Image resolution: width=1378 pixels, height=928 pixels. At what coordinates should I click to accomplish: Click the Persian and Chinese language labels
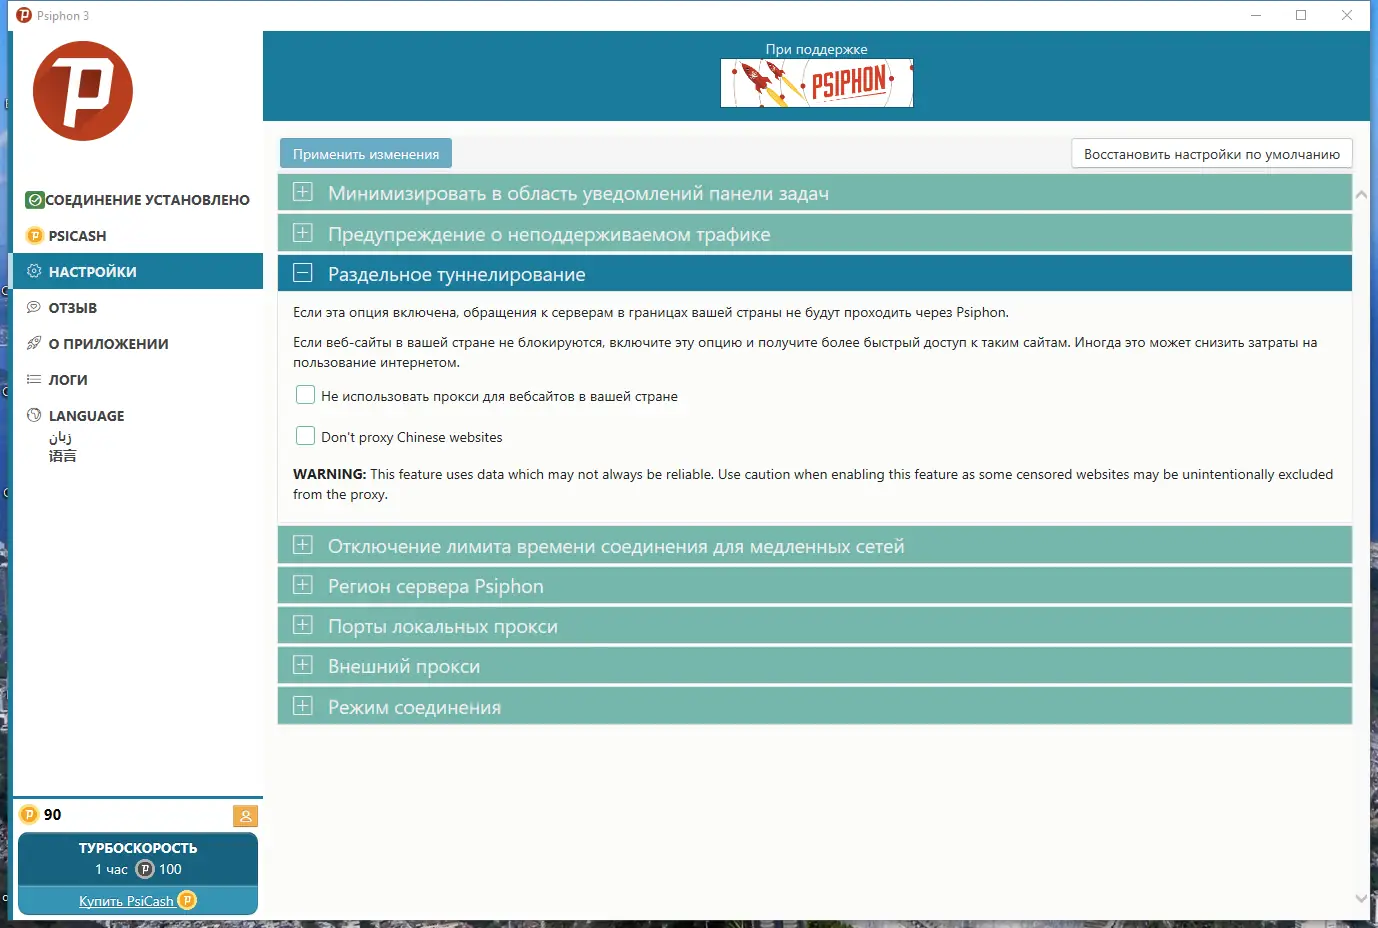click(x=62, y=447)
